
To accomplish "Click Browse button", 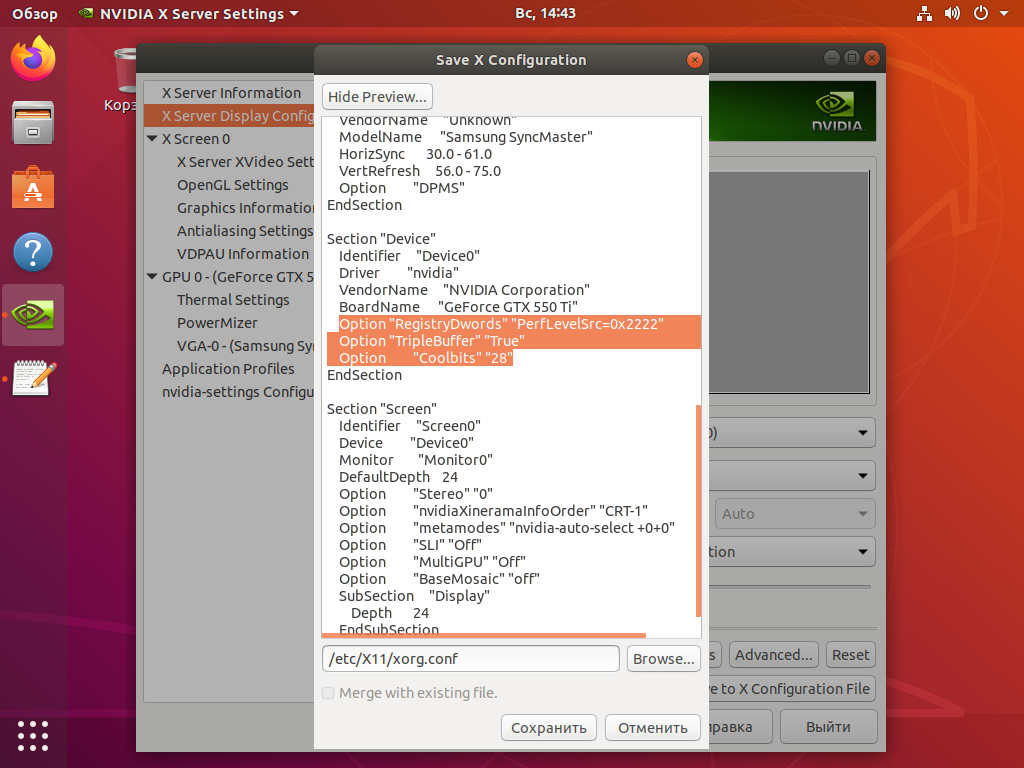I will coord(664,658).
